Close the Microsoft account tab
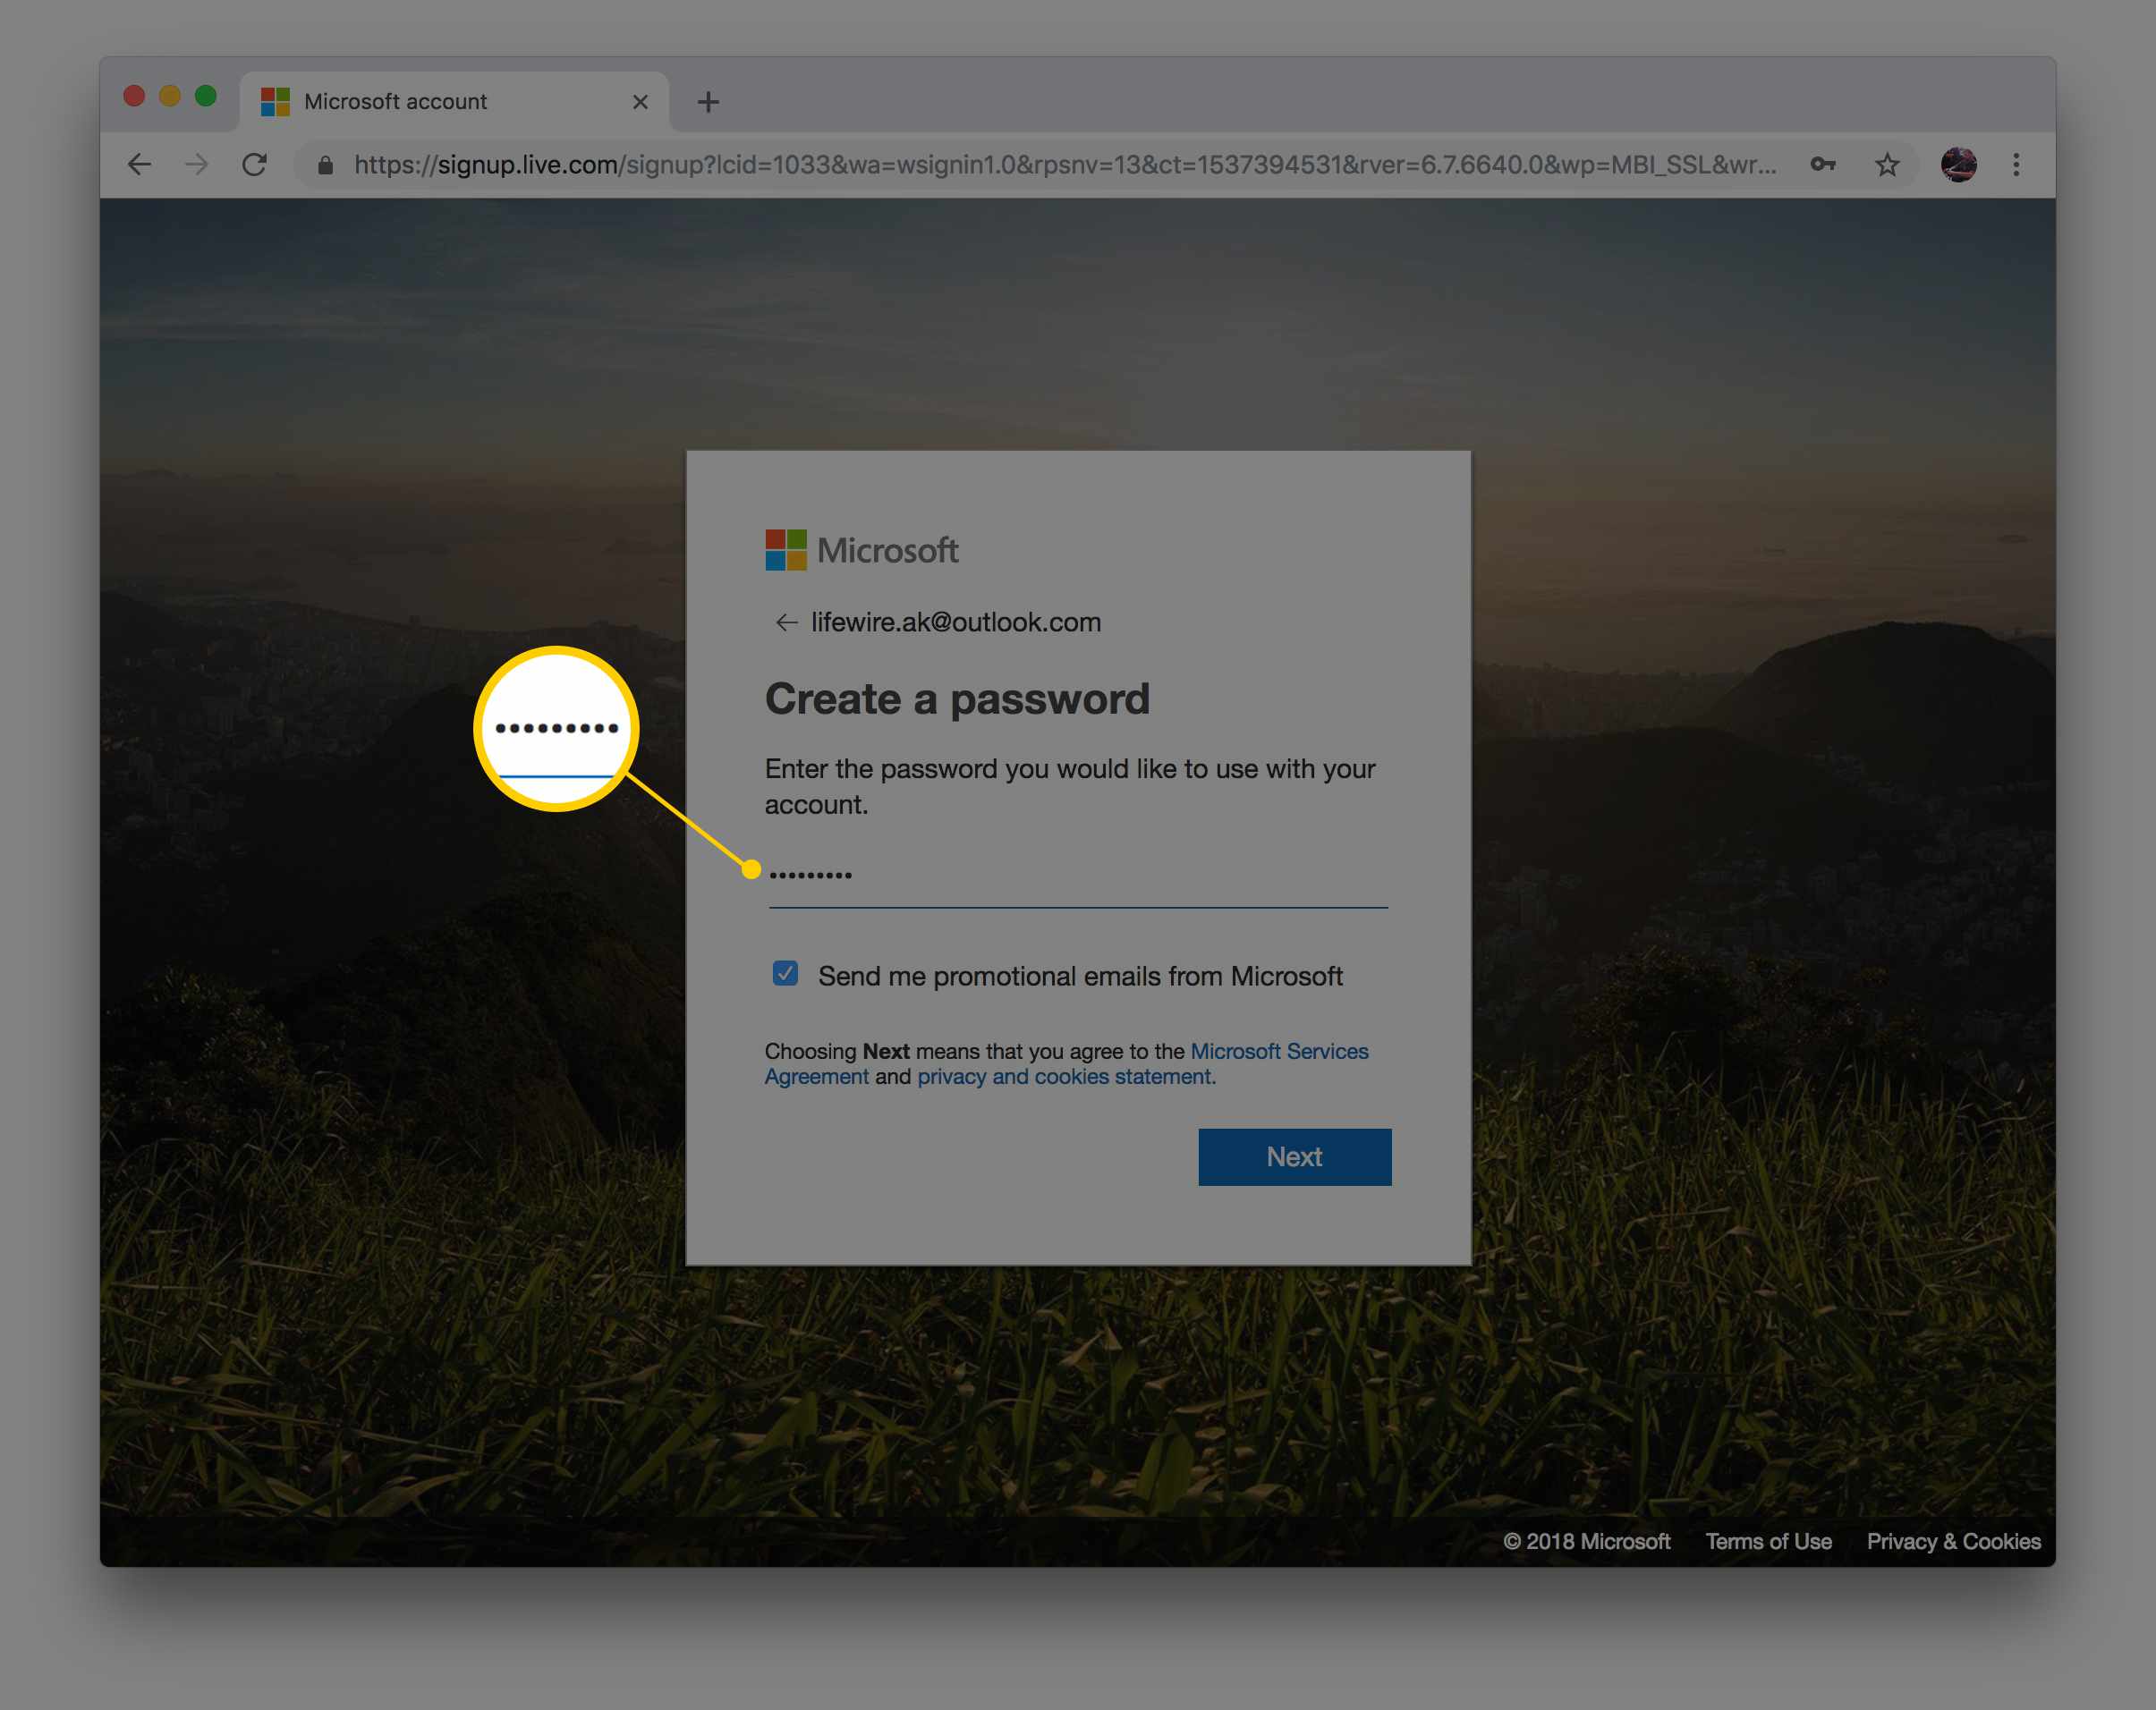2156x1710 pixels. pyautogui.click(x=640, y=102)
